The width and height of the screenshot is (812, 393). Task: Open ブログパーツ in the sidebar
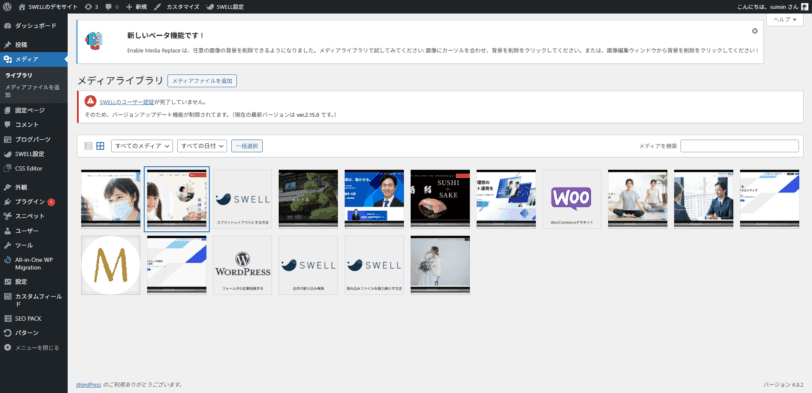34,139
